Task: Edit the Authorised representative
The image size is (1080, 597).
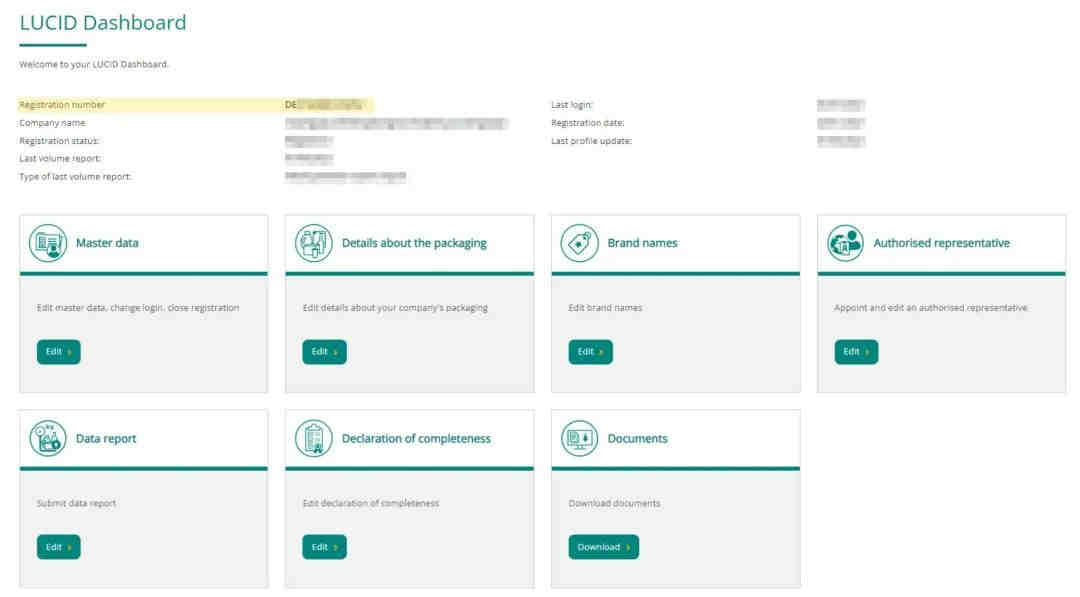Action: pos(856,352)
